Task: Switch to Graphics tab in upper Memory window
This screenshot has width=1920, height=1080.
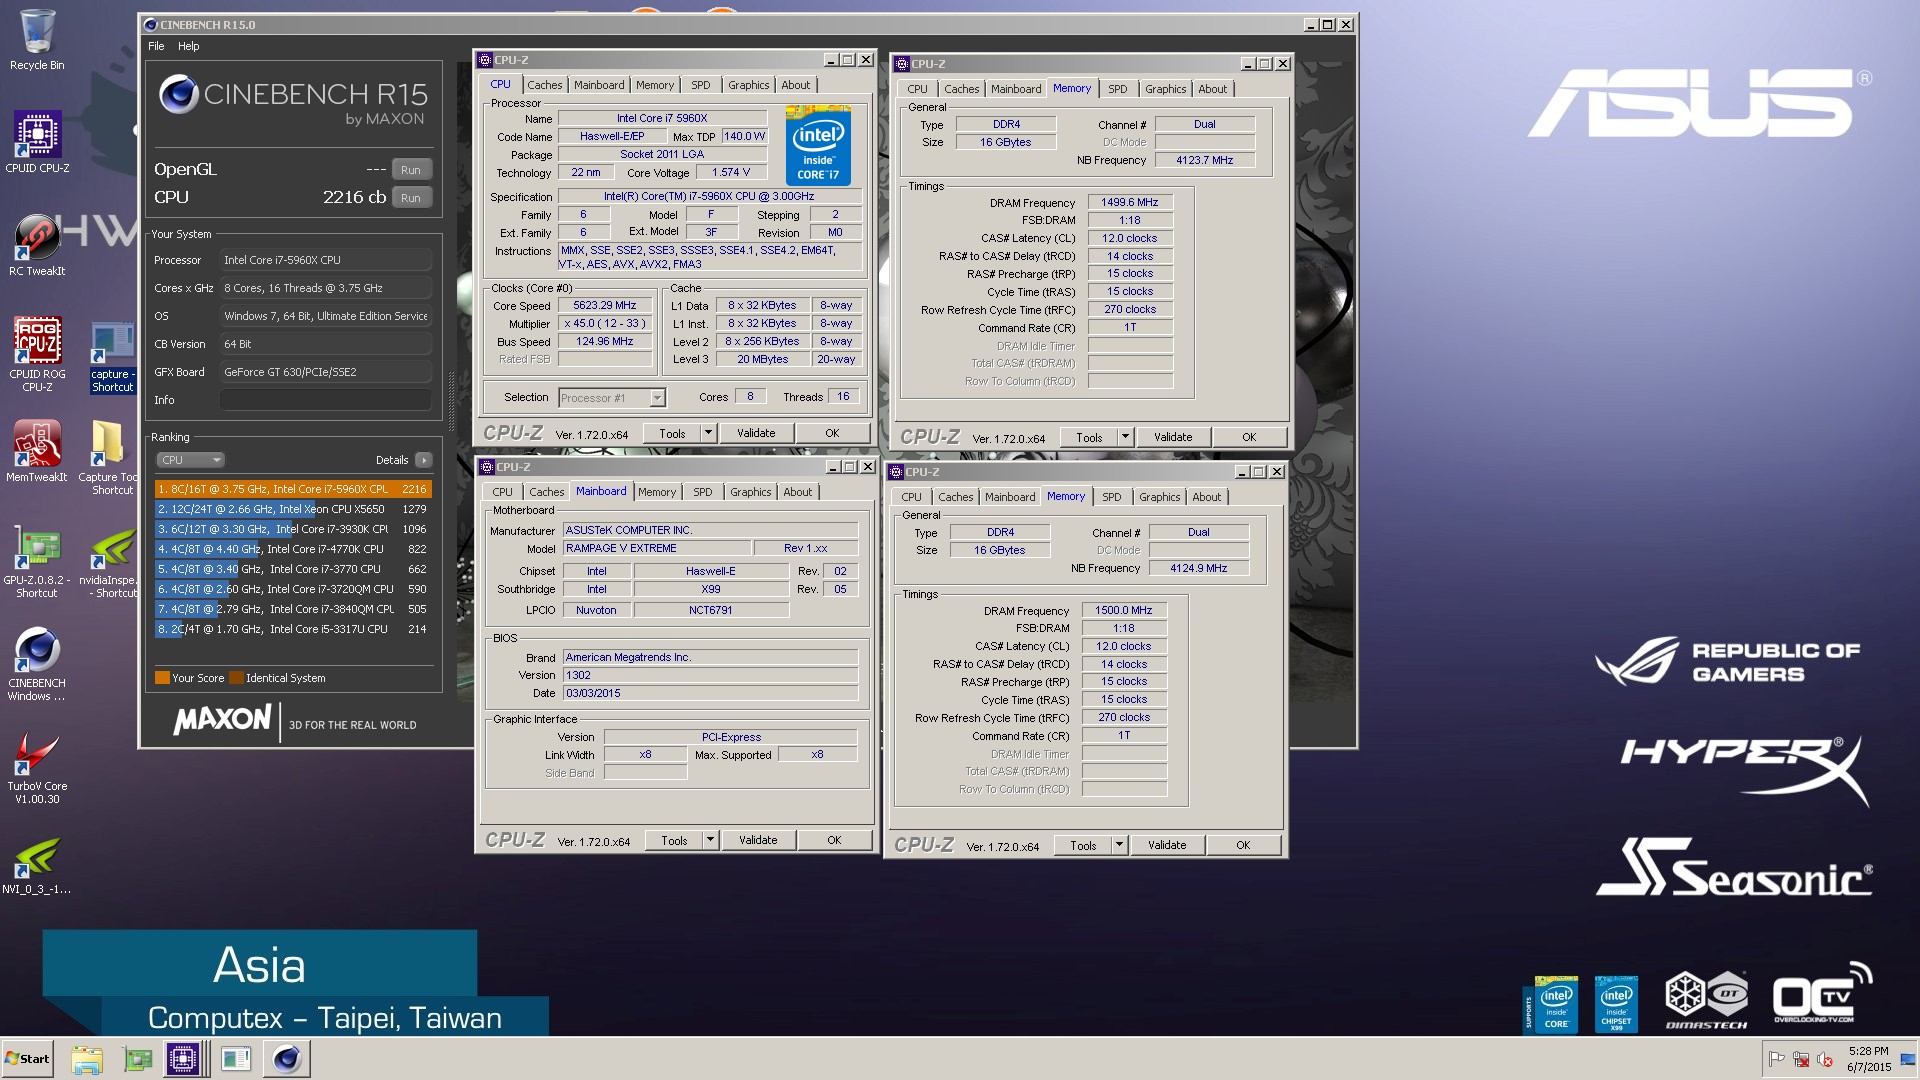Action: tap(1166, 89)
